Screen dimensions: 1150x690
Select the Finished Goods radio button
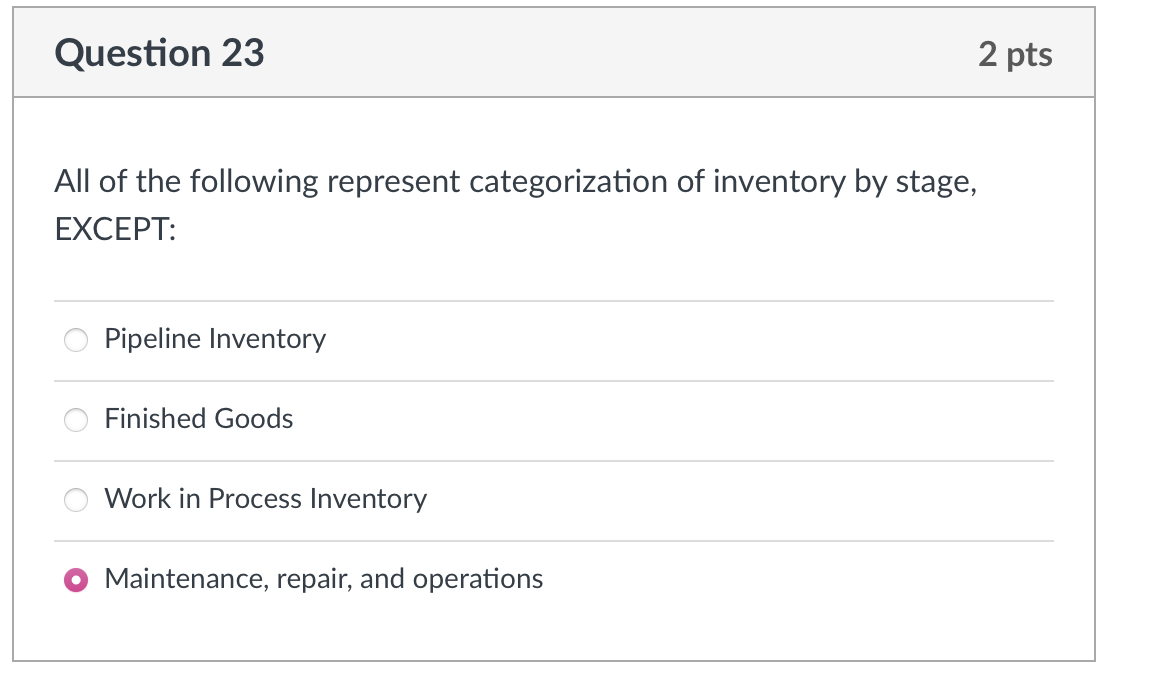coord(75,419)
